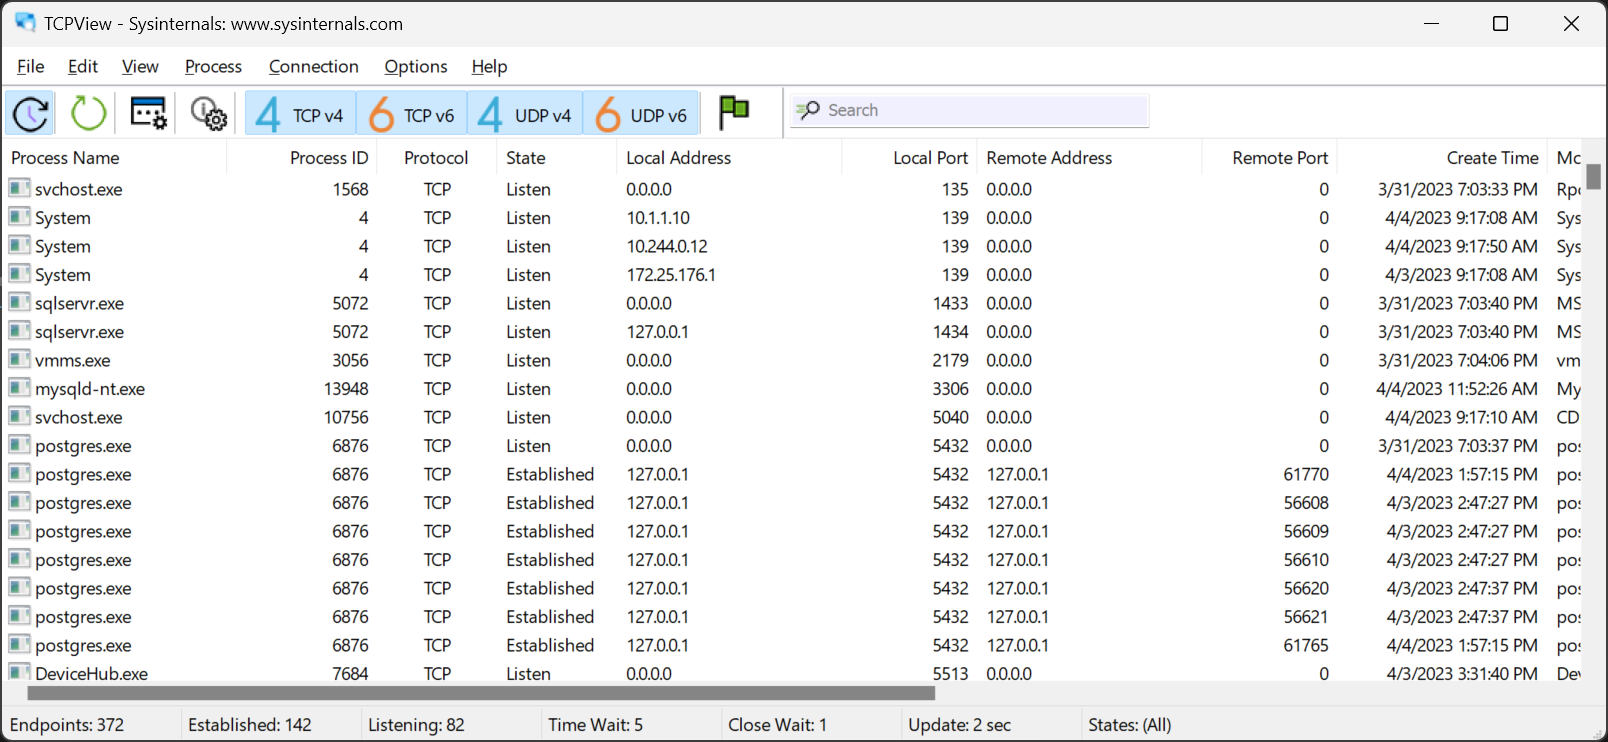Click the Established: 142 status entry
Viewport: 1608px width, 742px height.
[x=250, y=725]
